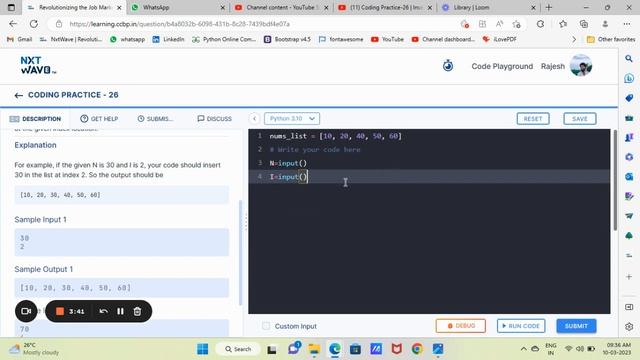Viewport: 640px width, 360px height.
Task: Open the Favorites list icon
Action: coord(563,24)
